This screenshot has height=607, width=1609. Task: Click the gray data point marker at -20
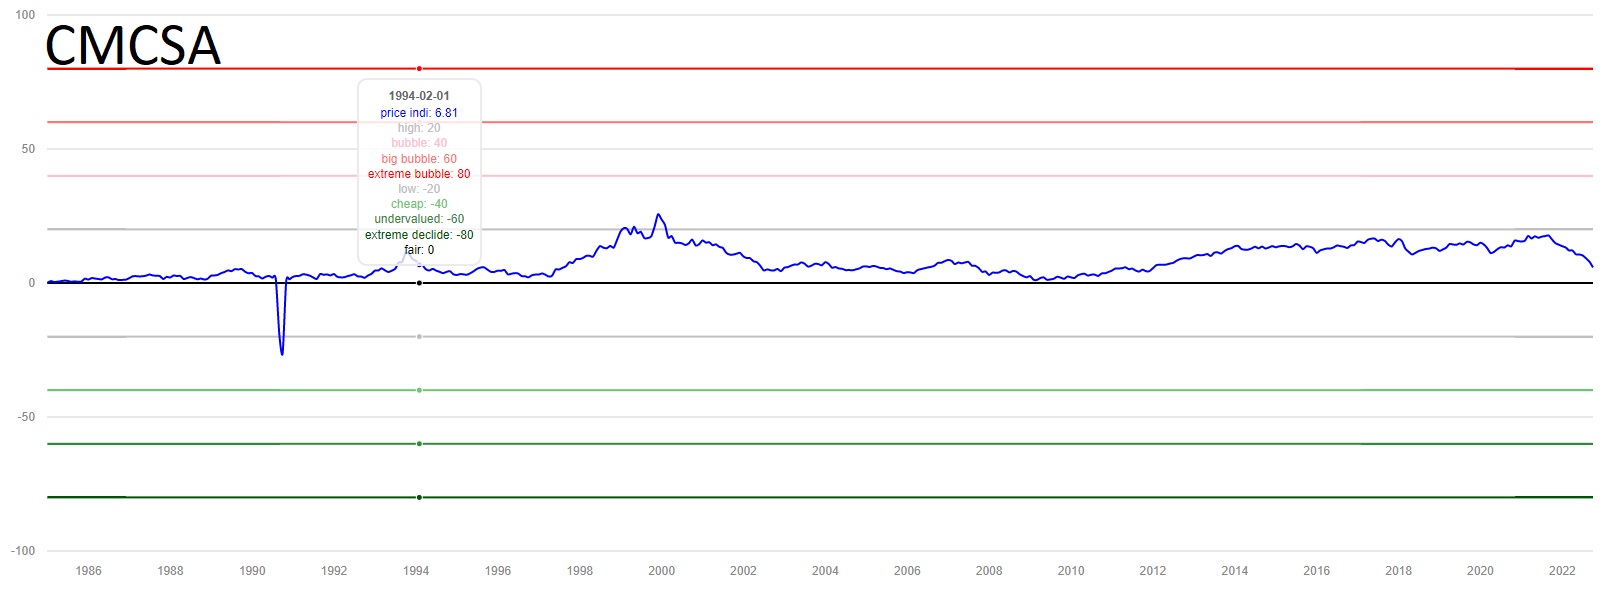coord(419,337)
